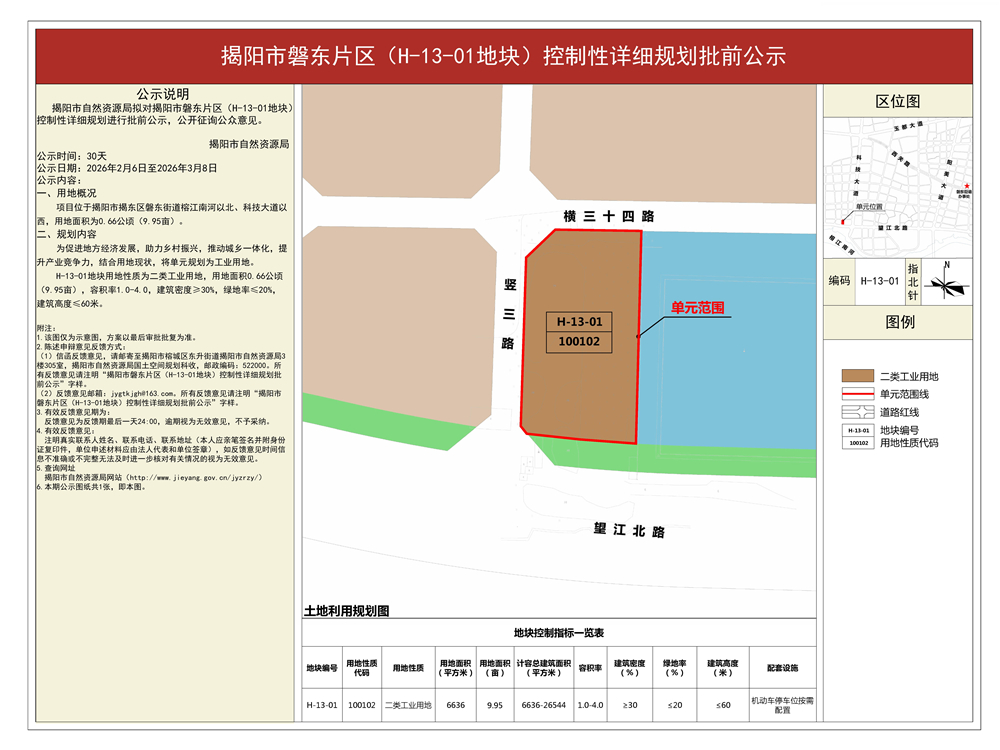Click the 横三十四路 road label
Screen dimensions: 1000x750
coord(607,216)
